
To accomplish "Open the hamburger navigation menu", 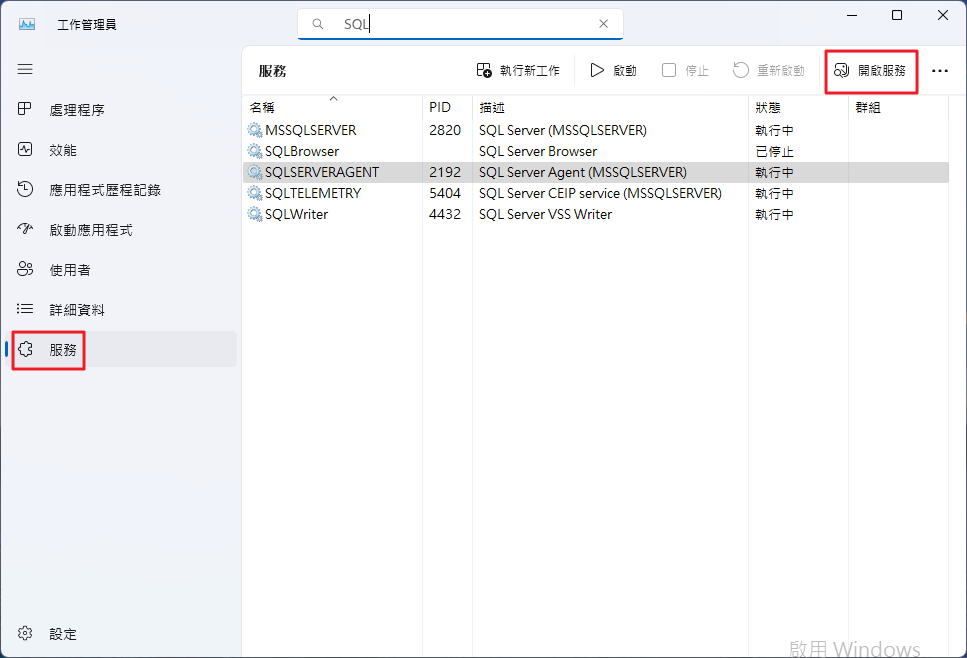I will point(25,69).
